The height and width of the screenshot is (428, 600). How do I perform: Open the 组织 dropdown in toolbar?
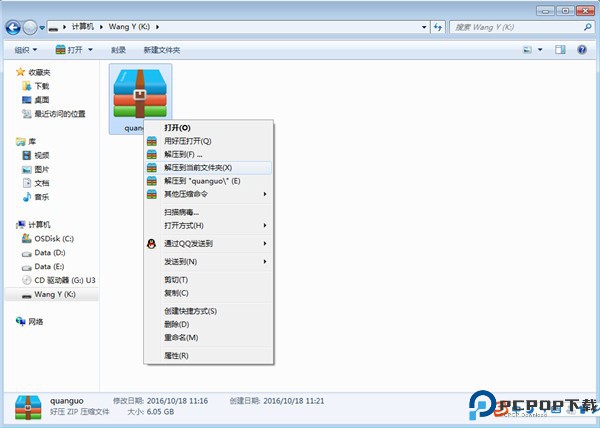coord(26,49)
